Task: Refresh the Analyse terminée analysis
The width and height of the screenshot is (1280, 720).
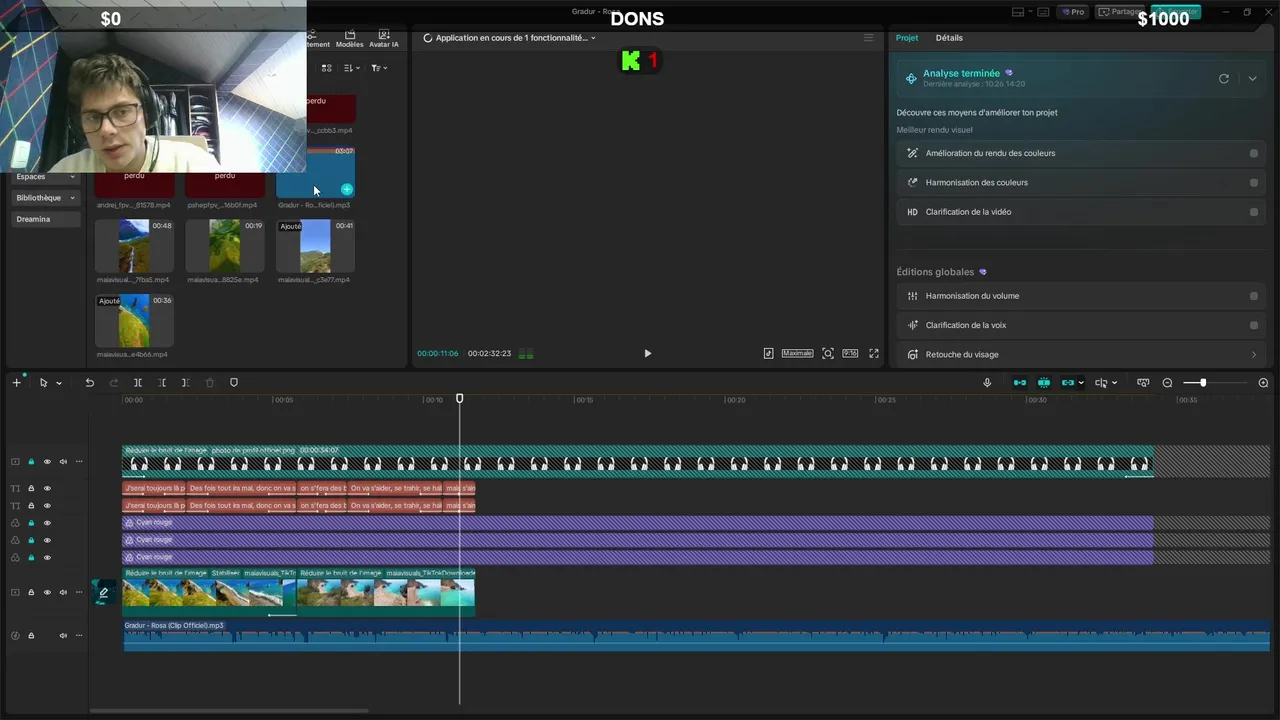Action: pyautogui.click(x=1224, y=78)
